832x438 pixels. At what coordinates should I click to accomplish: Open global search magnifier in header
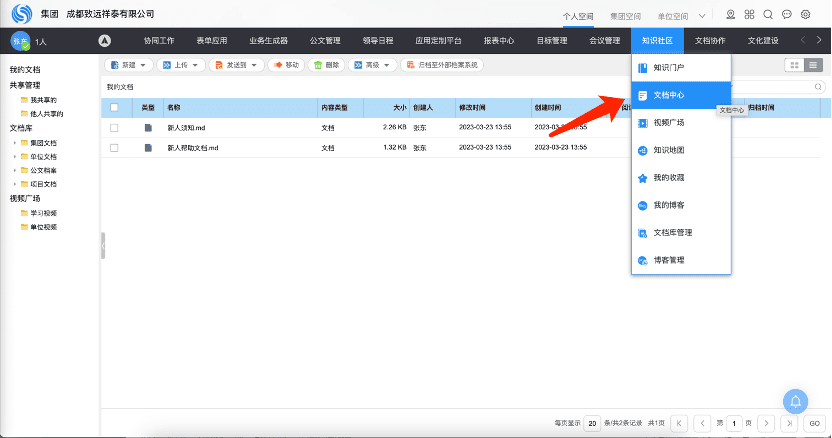pyautogui.click(x=768, y=14)
